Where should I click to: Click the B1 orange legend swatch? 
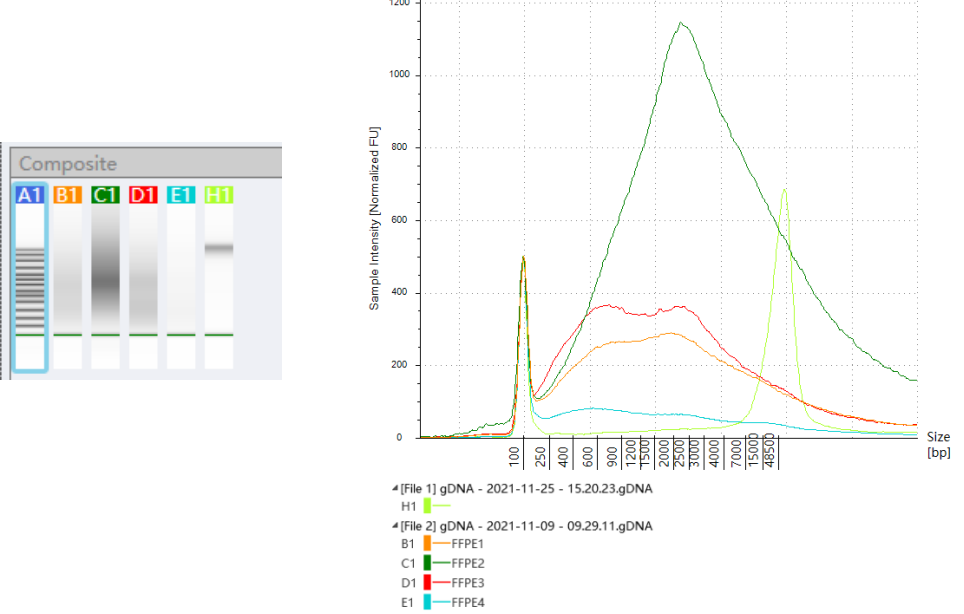click(x=427, y=543)
